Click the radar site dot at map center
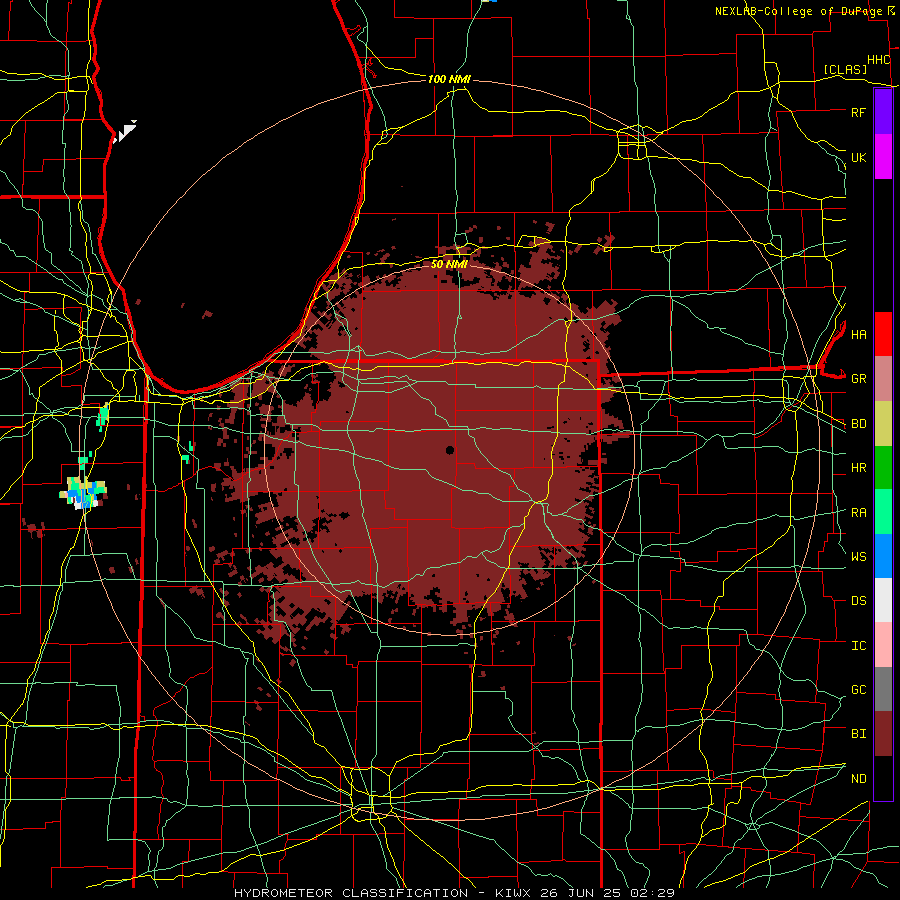 450,450
